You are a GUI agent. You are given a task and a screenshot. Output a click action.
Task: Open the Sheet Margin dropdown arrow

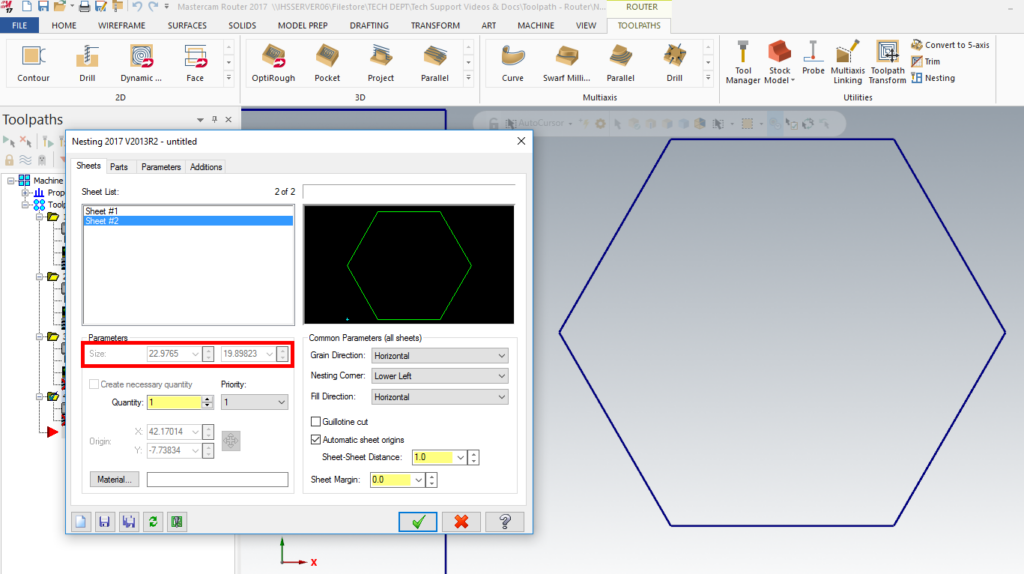tap(418, 480)
